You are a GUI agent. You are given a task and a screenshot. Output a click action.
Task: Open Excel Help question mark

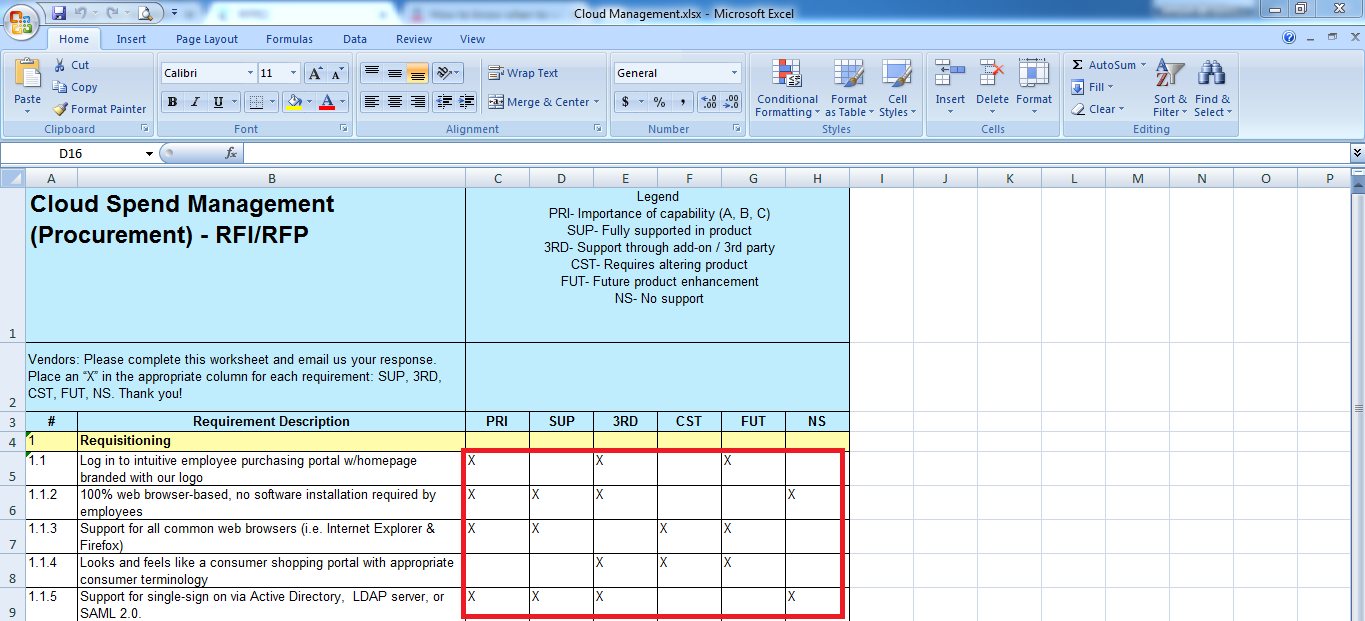(1289, 38)
